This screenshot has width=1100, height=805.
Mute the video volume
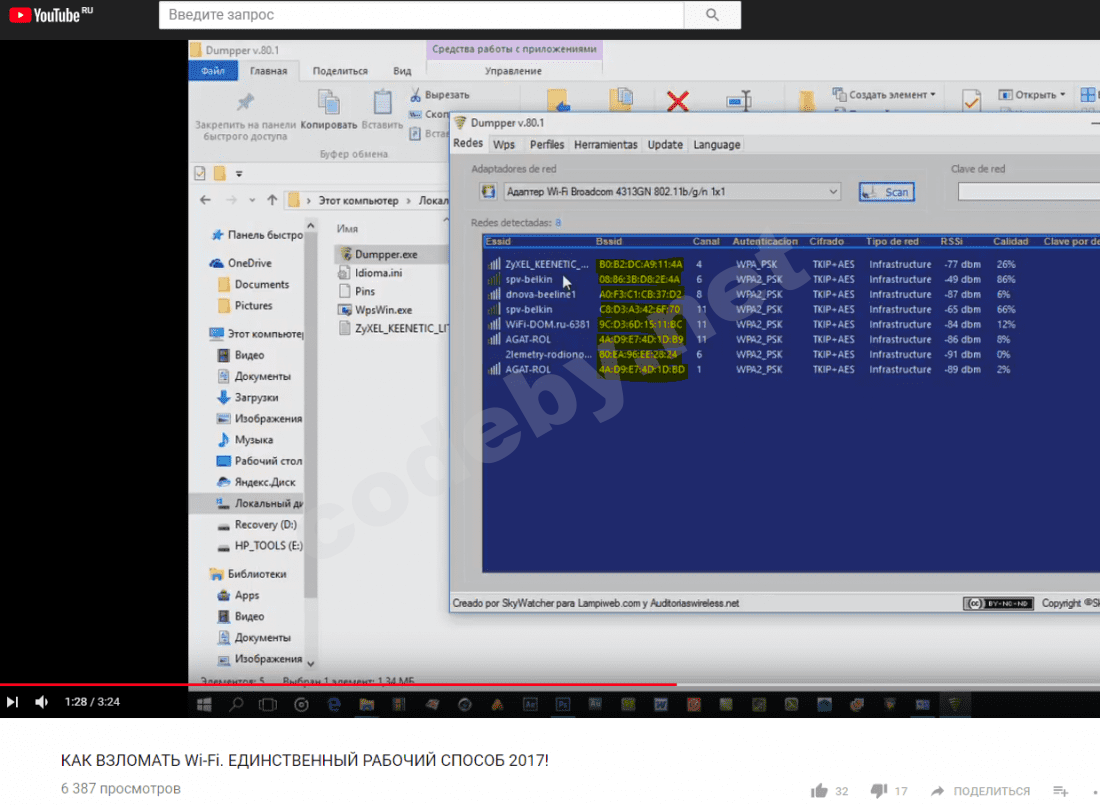[41, 702]
